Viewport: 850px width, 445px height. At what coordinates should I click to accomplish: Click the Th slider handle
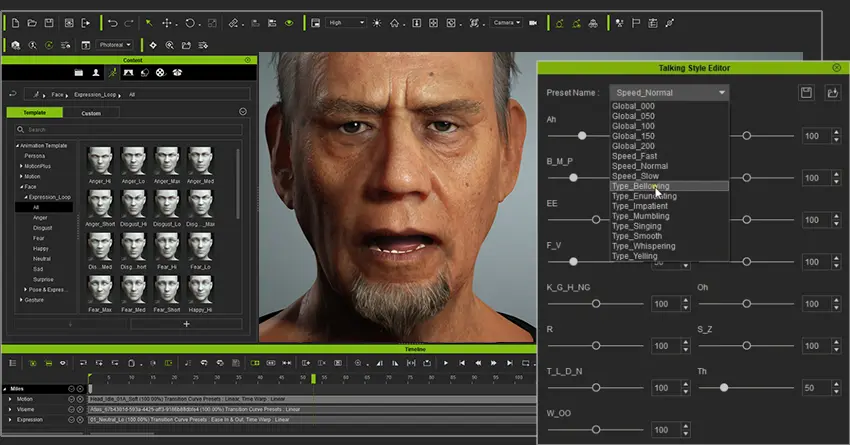[723, 387]
